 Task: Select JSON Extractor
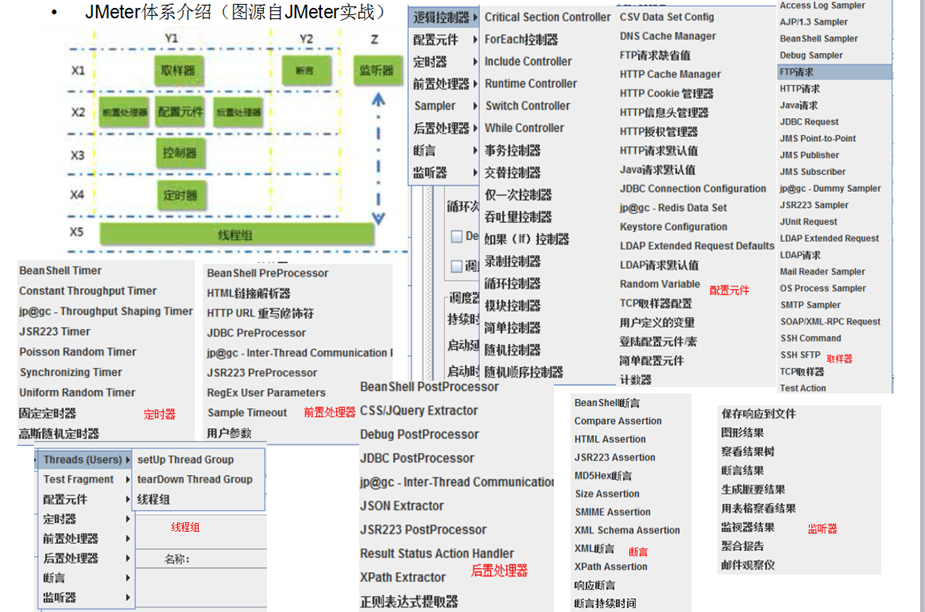(402, 506)
